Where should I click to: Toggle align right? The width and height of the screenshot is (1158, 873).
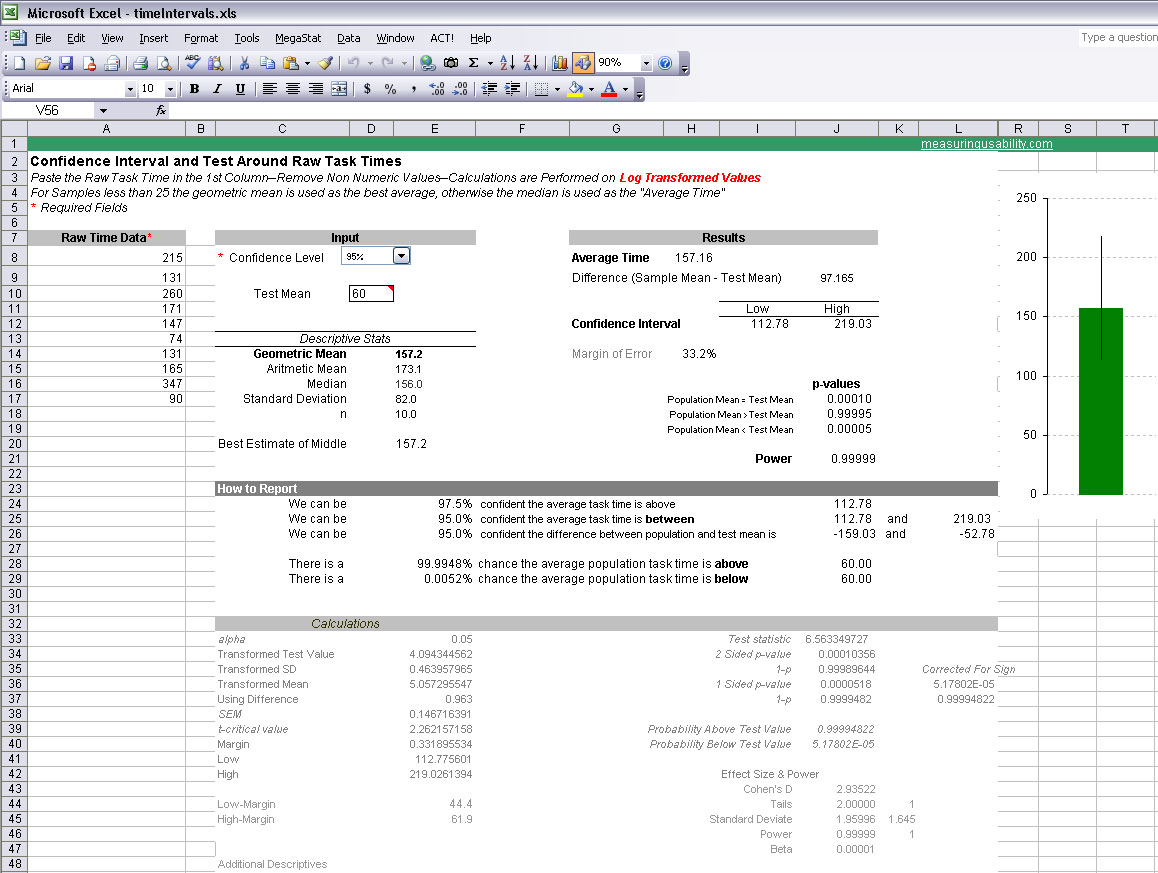tap(316, 89)
